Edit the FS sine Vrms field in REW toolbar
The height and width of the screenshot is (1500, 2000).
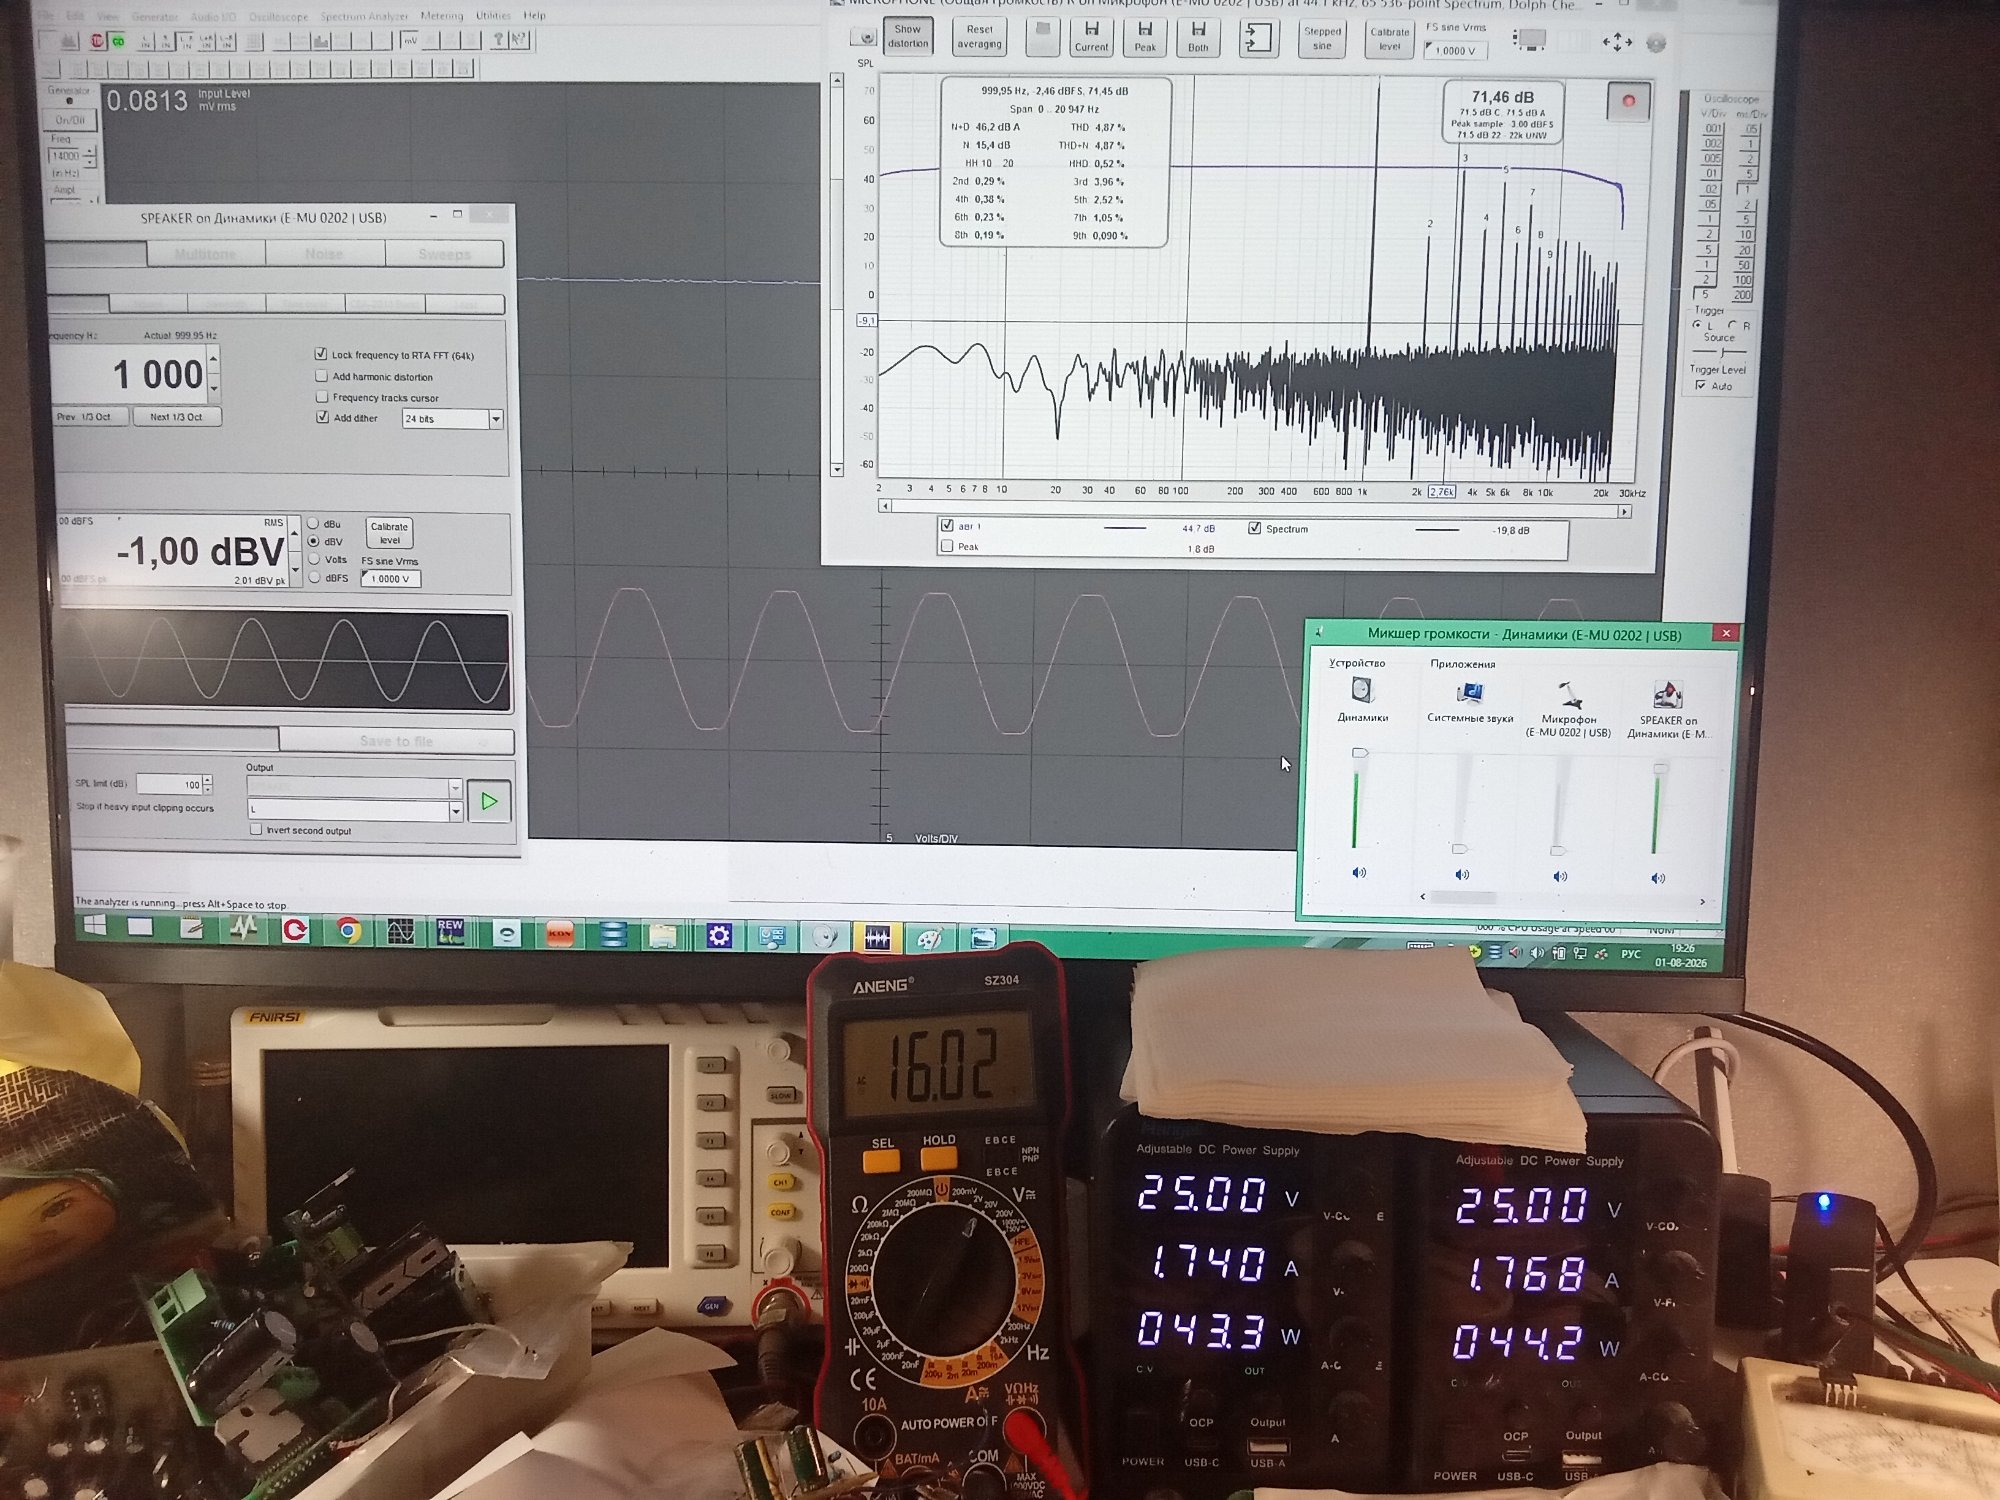[1456, 50]
